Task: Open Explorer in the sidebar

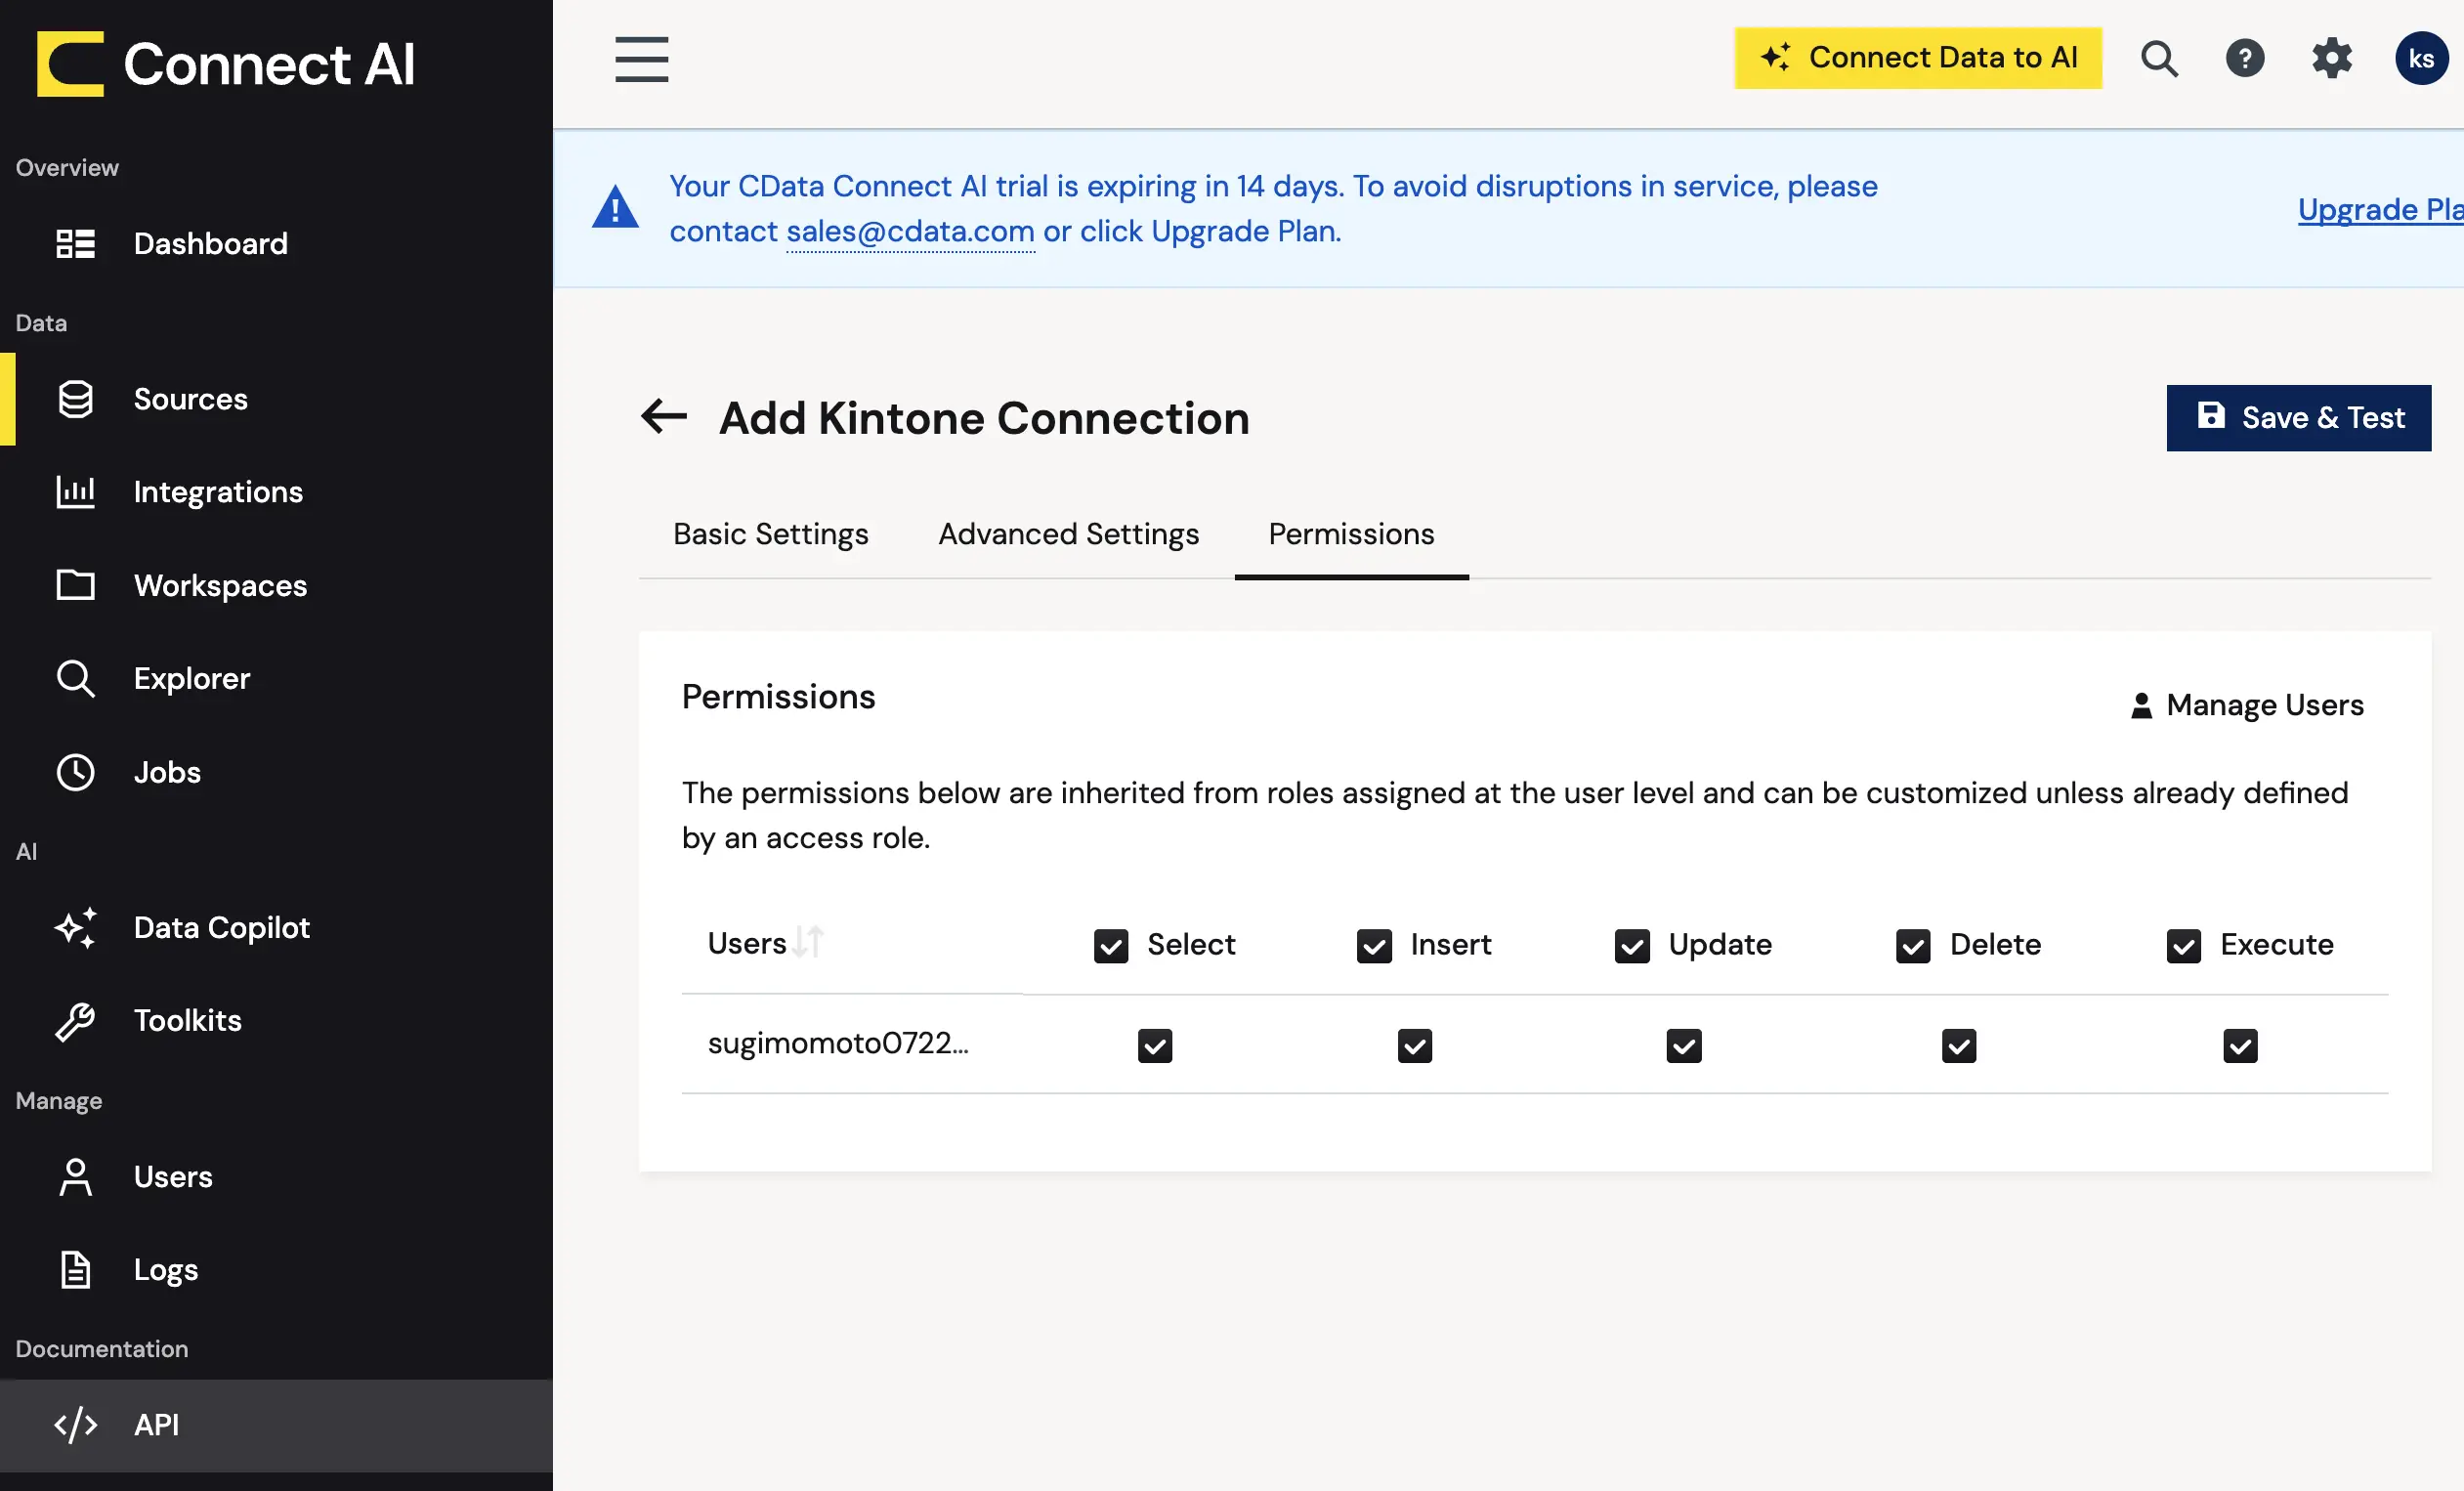Action: (x=276, y=679)
